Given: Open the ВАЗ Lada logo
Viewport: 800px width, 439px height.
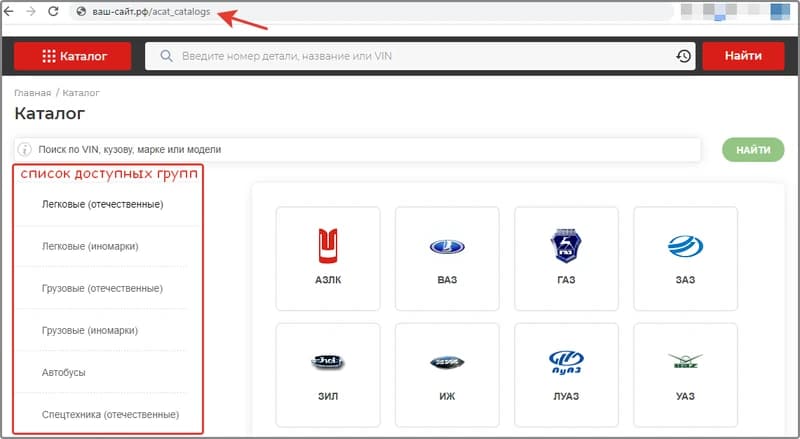Looking at the screenshot, I should pos(447,247).
